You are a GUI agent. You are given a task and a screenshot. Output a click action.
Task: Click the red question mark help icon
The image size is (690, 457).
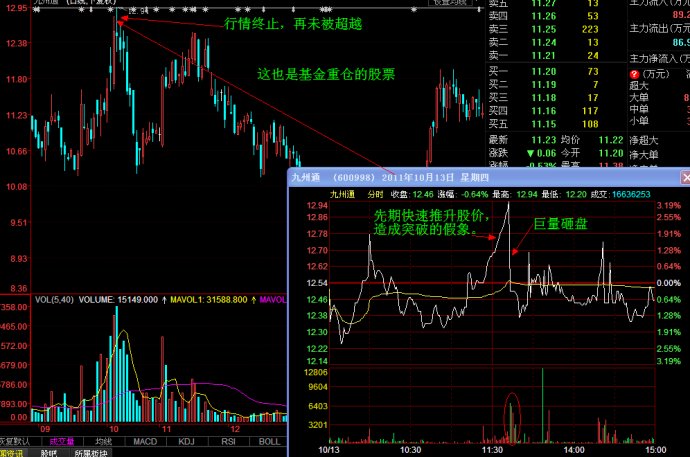633,73
